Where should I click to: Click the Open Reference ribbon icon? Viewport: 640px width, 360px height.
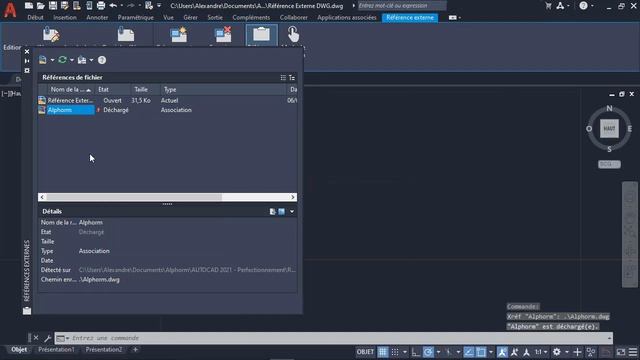(126, 35)
